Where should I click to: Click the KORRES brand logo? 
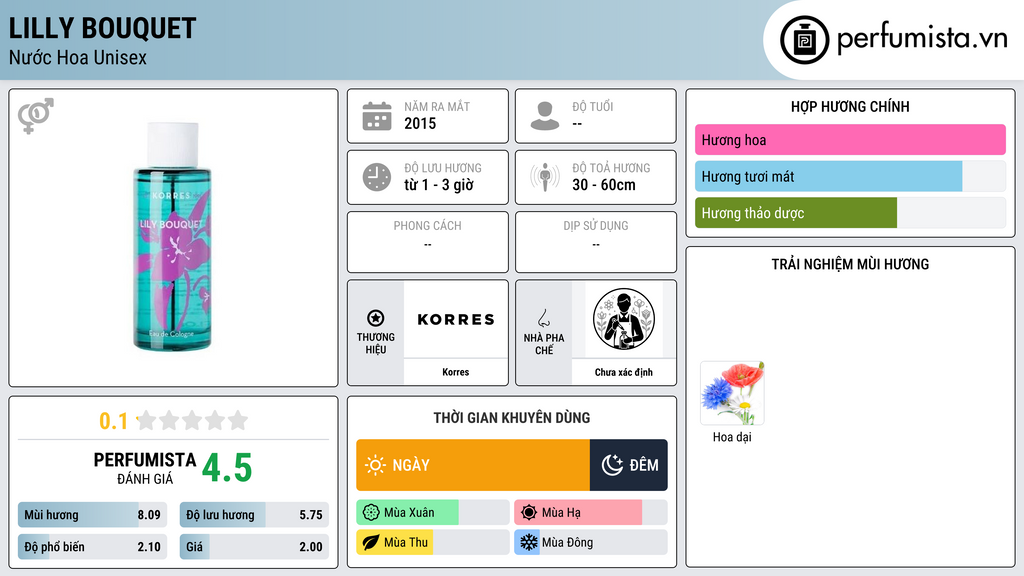[x=456, y=319]
